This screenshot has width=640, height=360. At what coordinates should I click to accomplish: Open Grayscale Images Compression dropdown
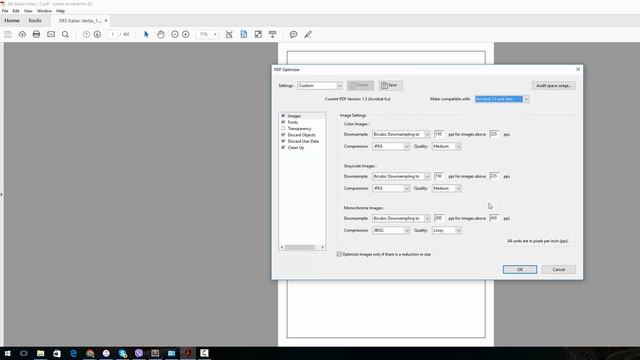[391, 188]
